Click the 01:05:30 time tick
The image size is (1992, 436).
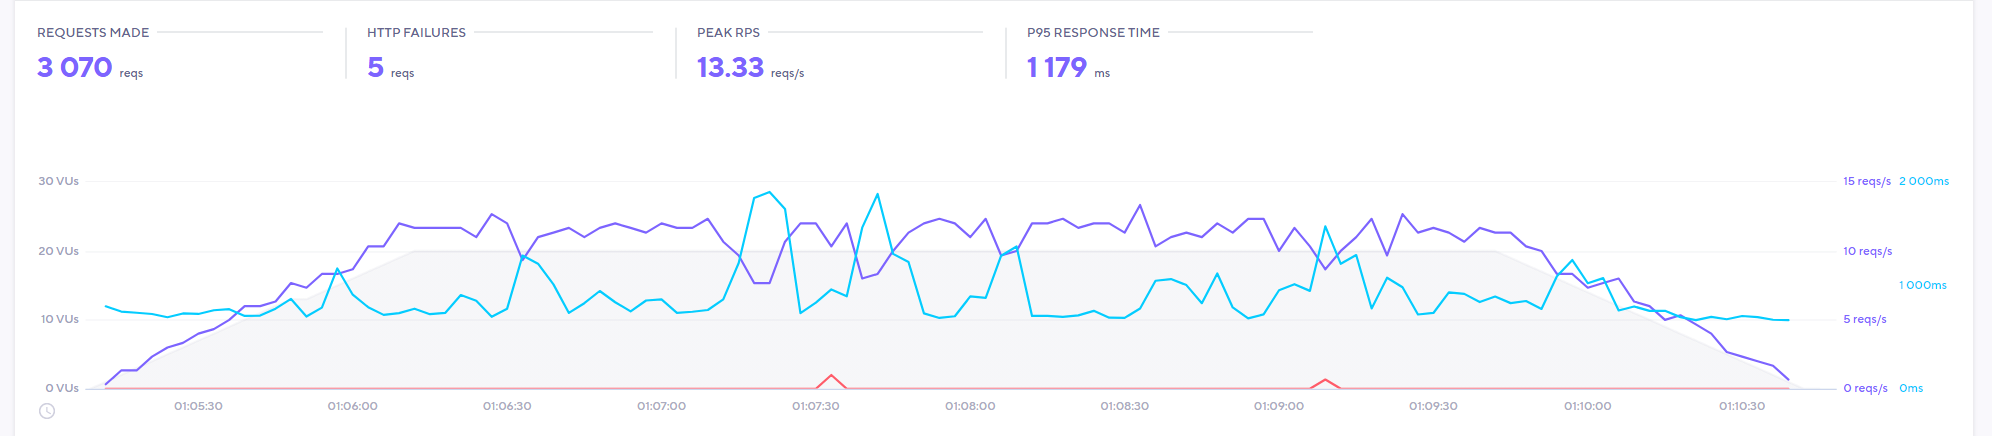point(198,406)
